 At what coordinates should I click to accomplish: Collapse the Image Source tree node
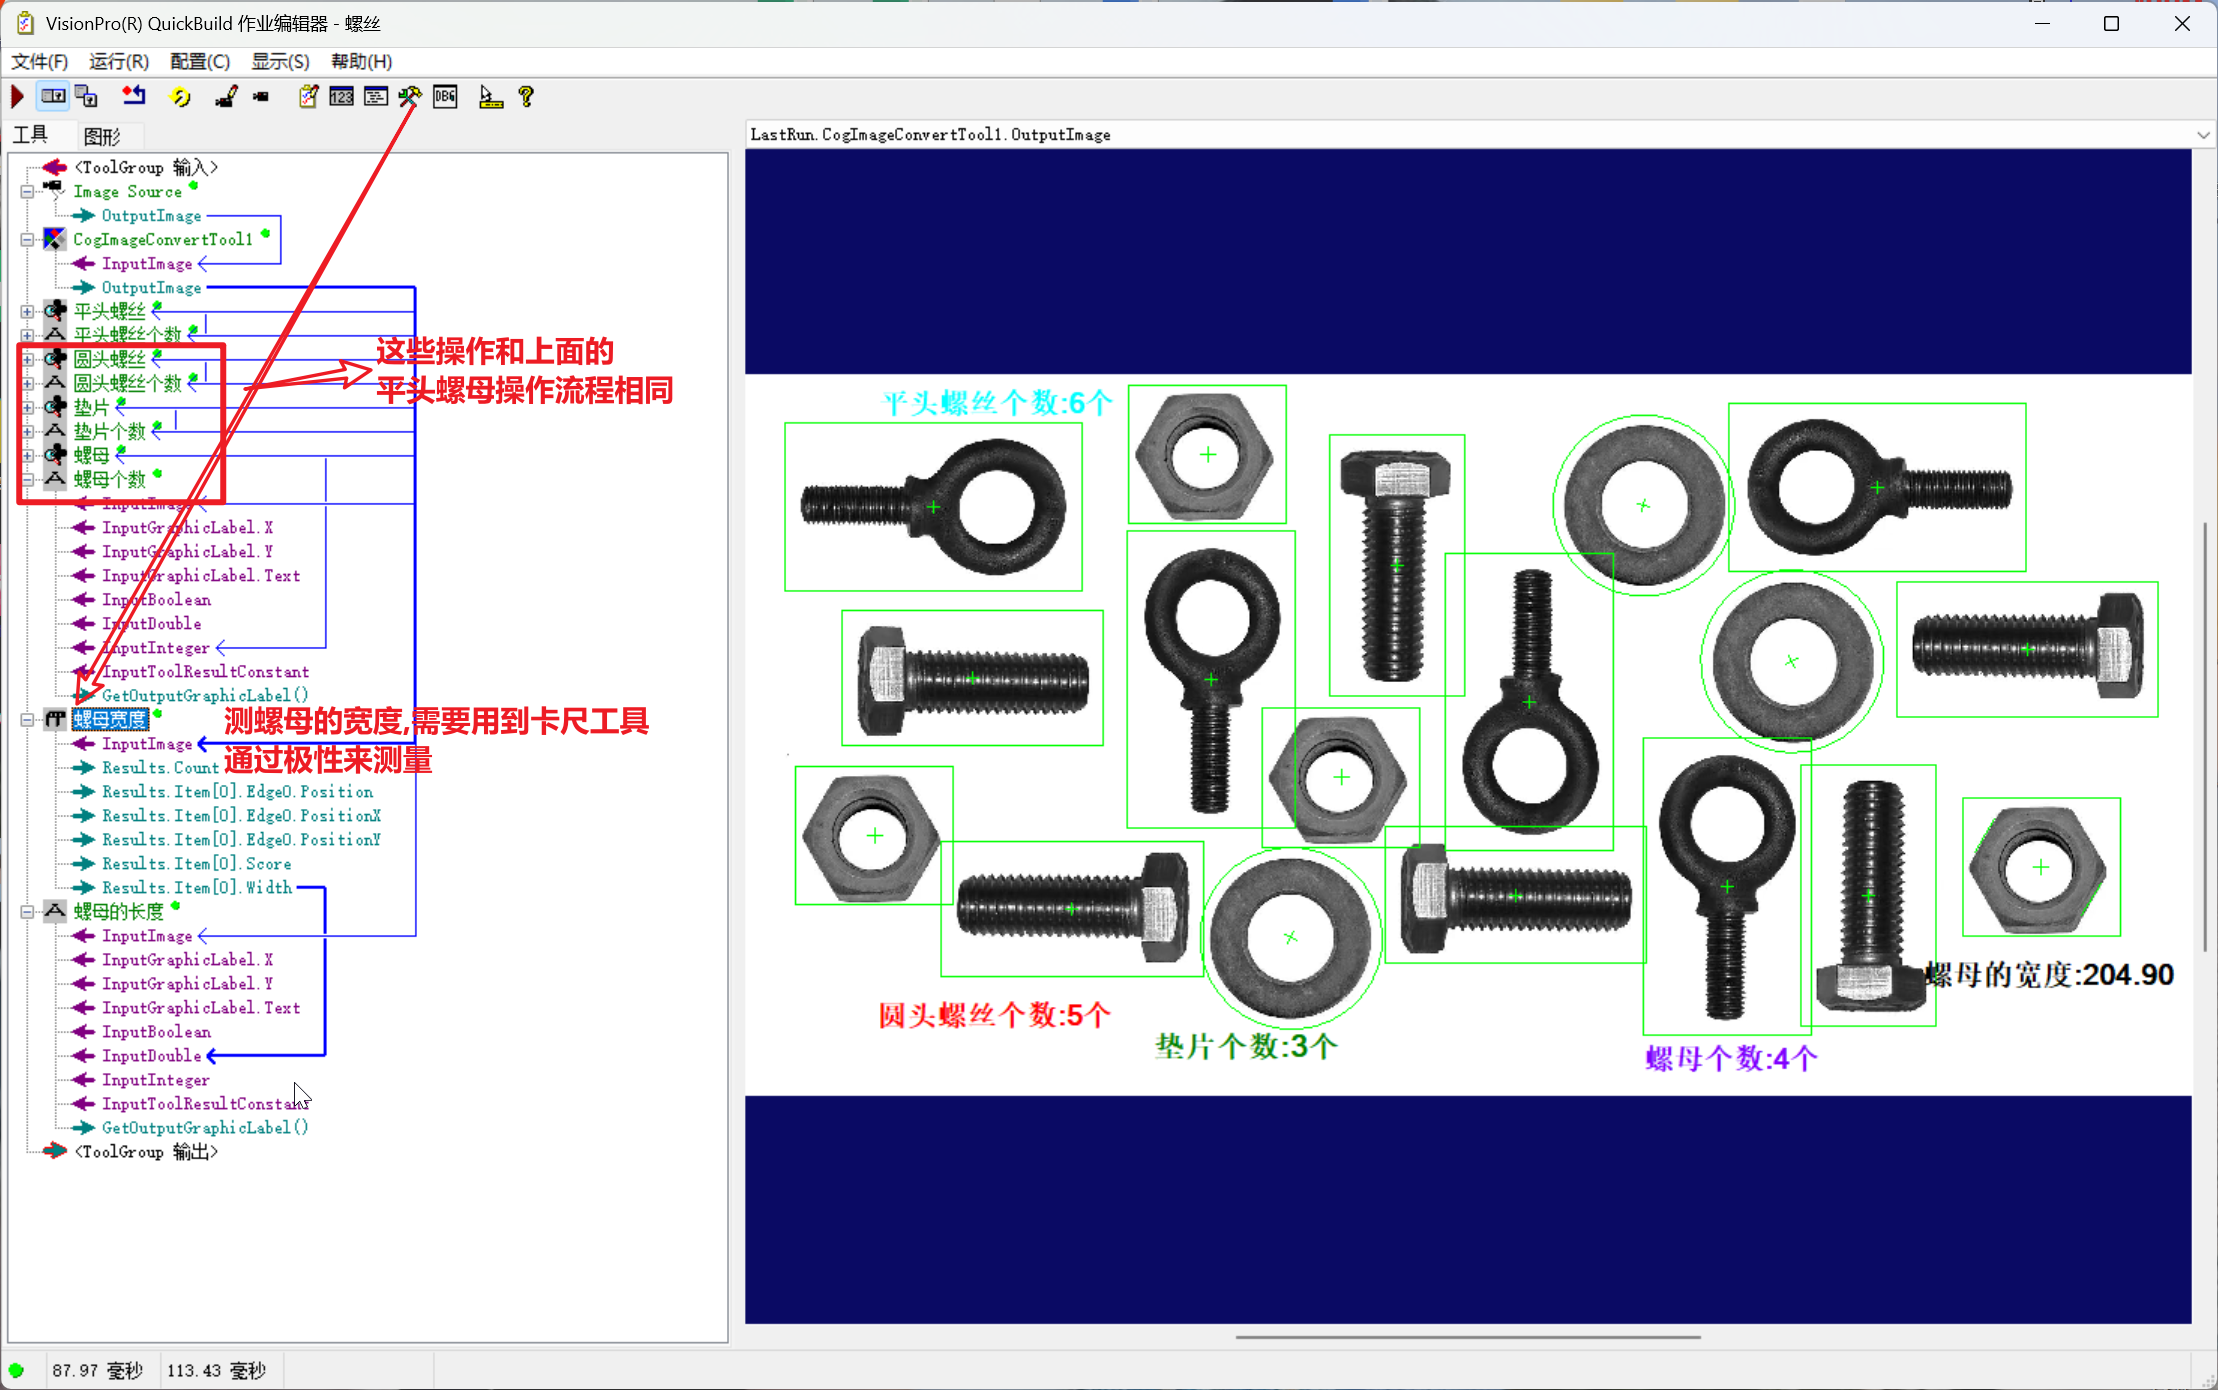pyautogui.click(x=28, y=192)
